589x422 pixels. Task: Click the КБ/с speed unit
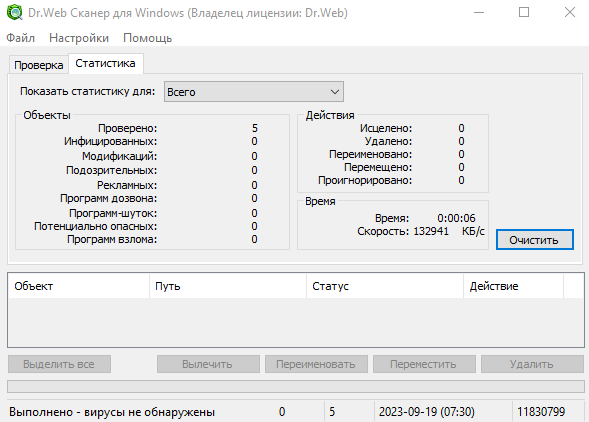[x=473, y=231]
